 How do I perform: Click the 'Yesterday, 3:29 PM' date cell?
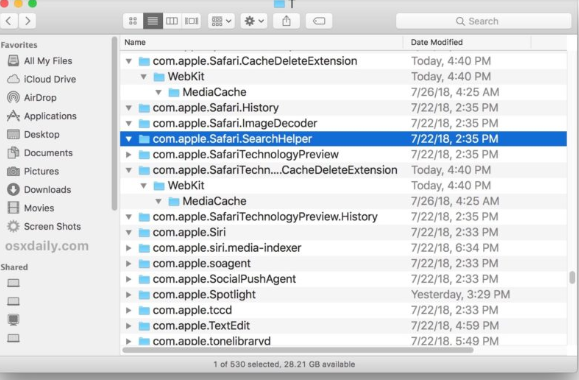click(460, 295)
